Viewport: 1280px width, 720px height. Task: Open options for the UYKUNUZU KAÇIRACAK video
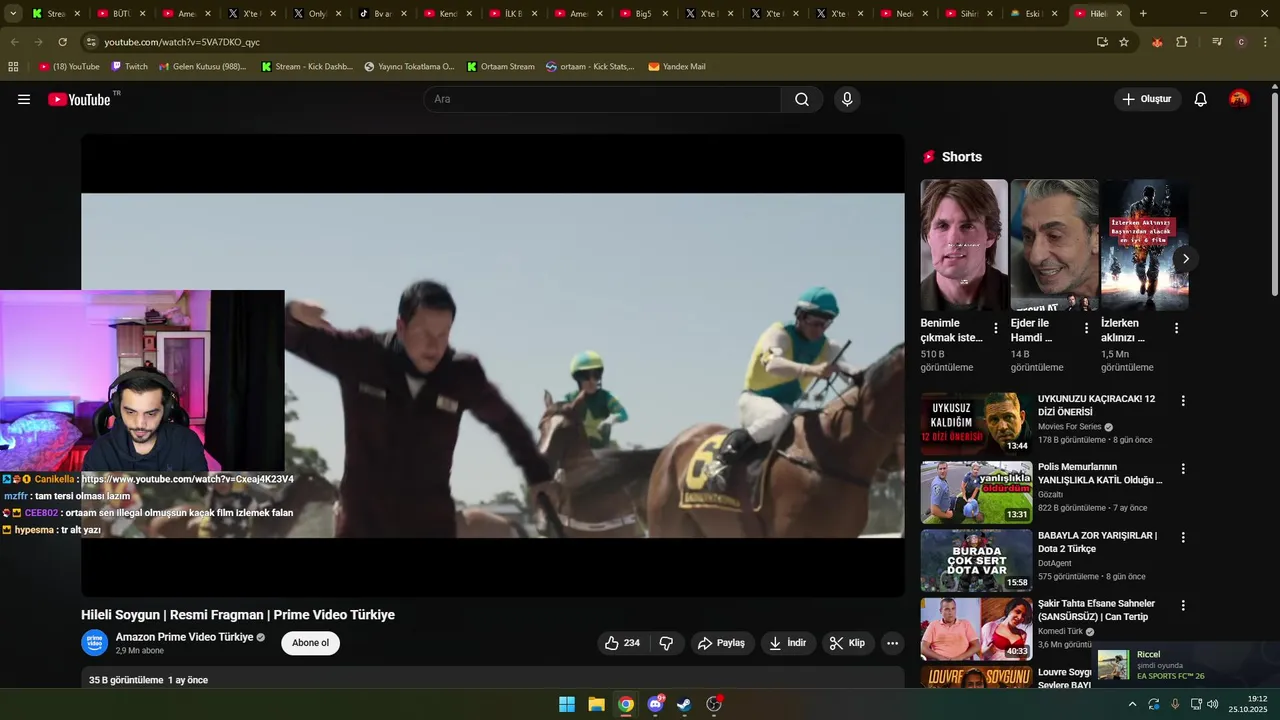(x=1183, y=400)
